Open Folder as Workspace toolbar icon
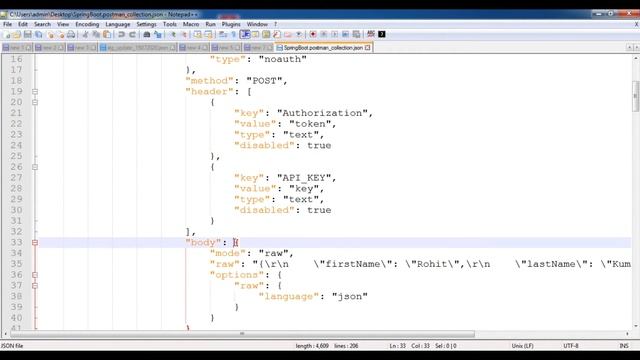 coord(288,34)
